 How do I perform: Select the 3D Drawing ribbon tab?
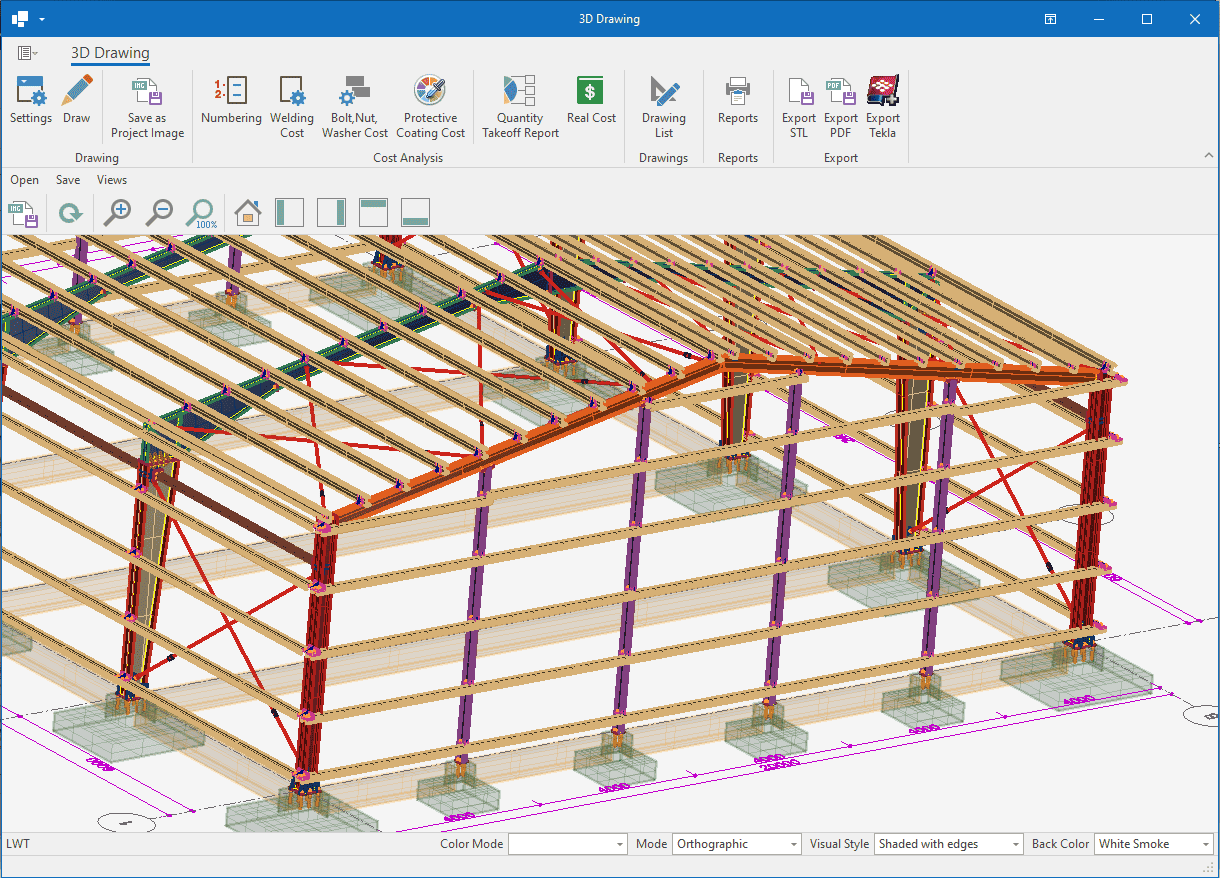pyautogui.click(x=110, y=53)
